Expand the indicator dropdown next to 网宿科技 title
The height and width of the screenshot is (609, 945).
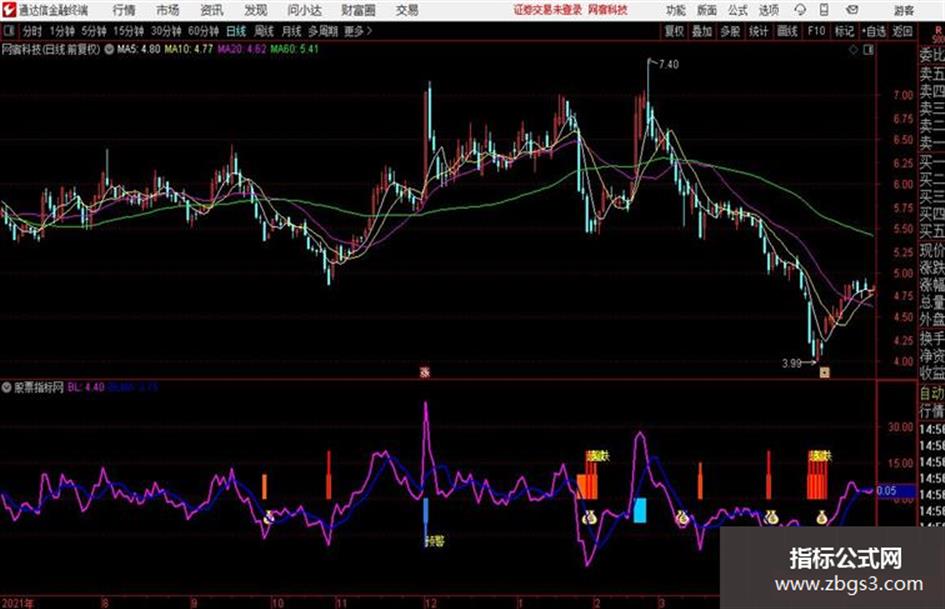tap(109, 49)
